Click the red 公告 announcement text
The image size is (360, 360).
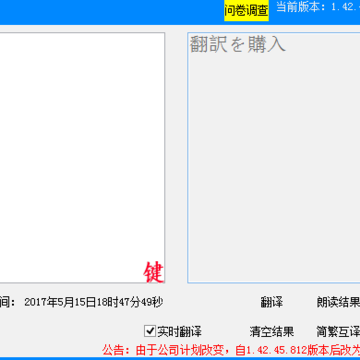coord(231,350)
